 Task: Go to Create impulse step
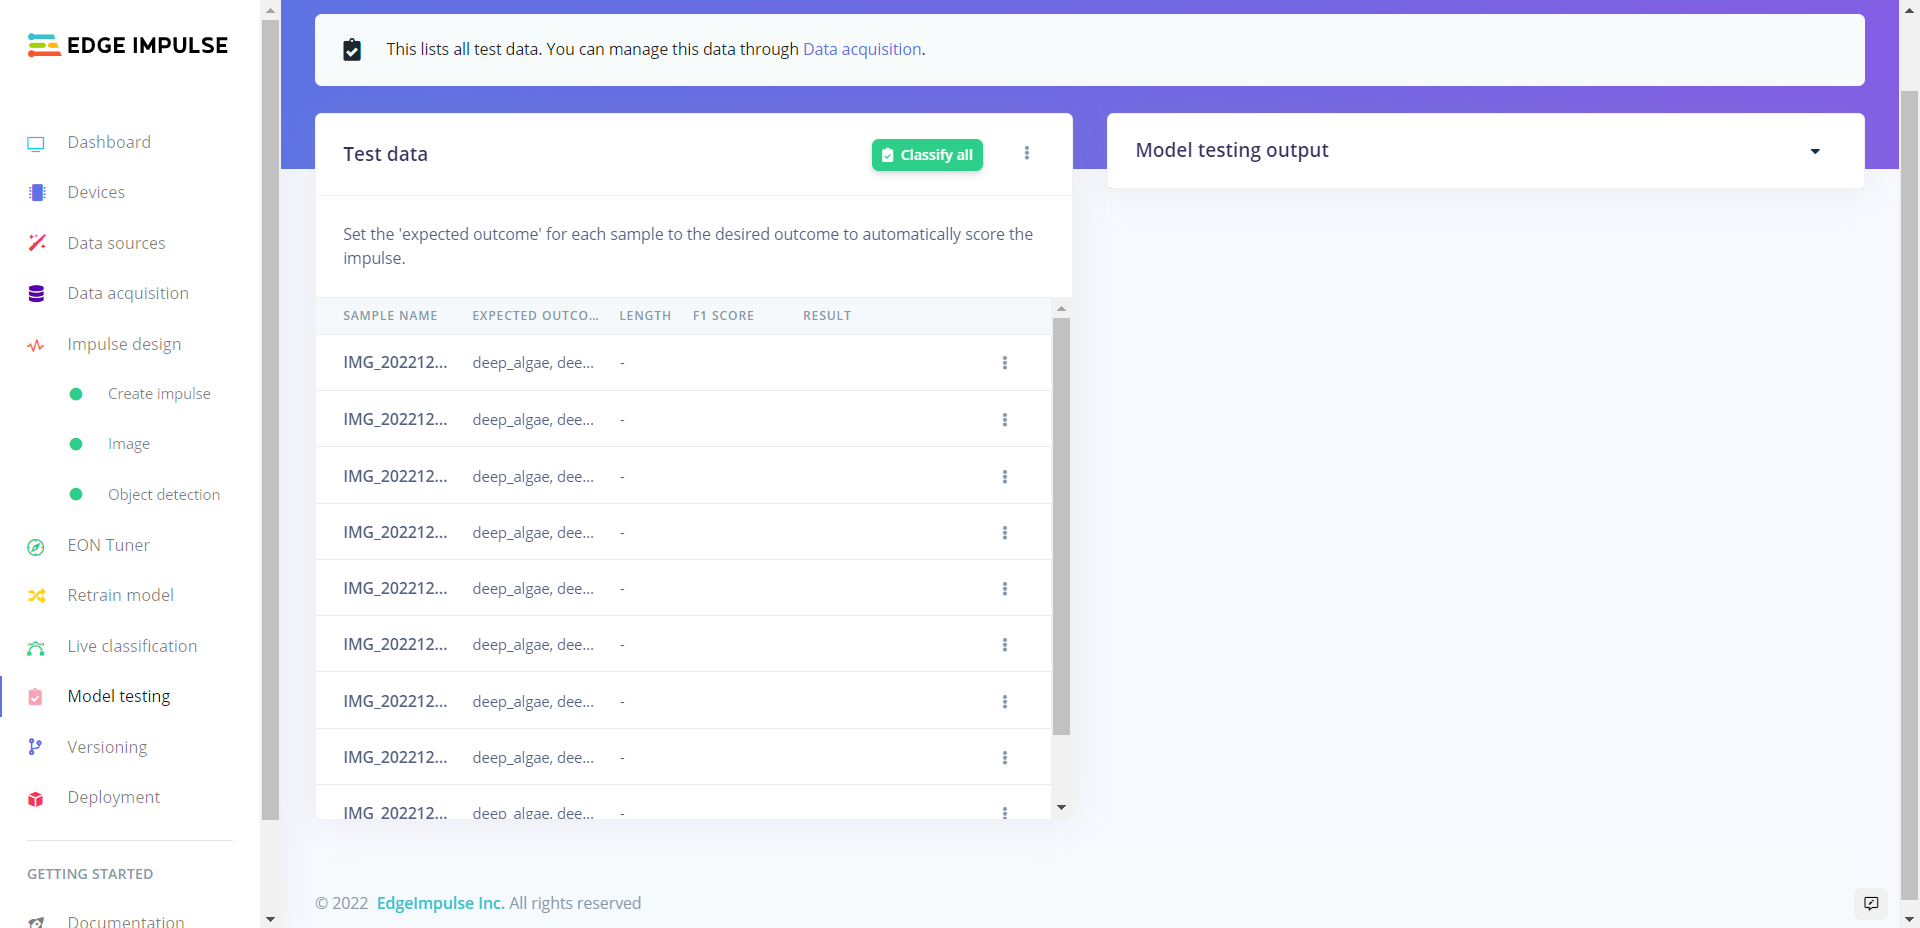pos(159,394)
